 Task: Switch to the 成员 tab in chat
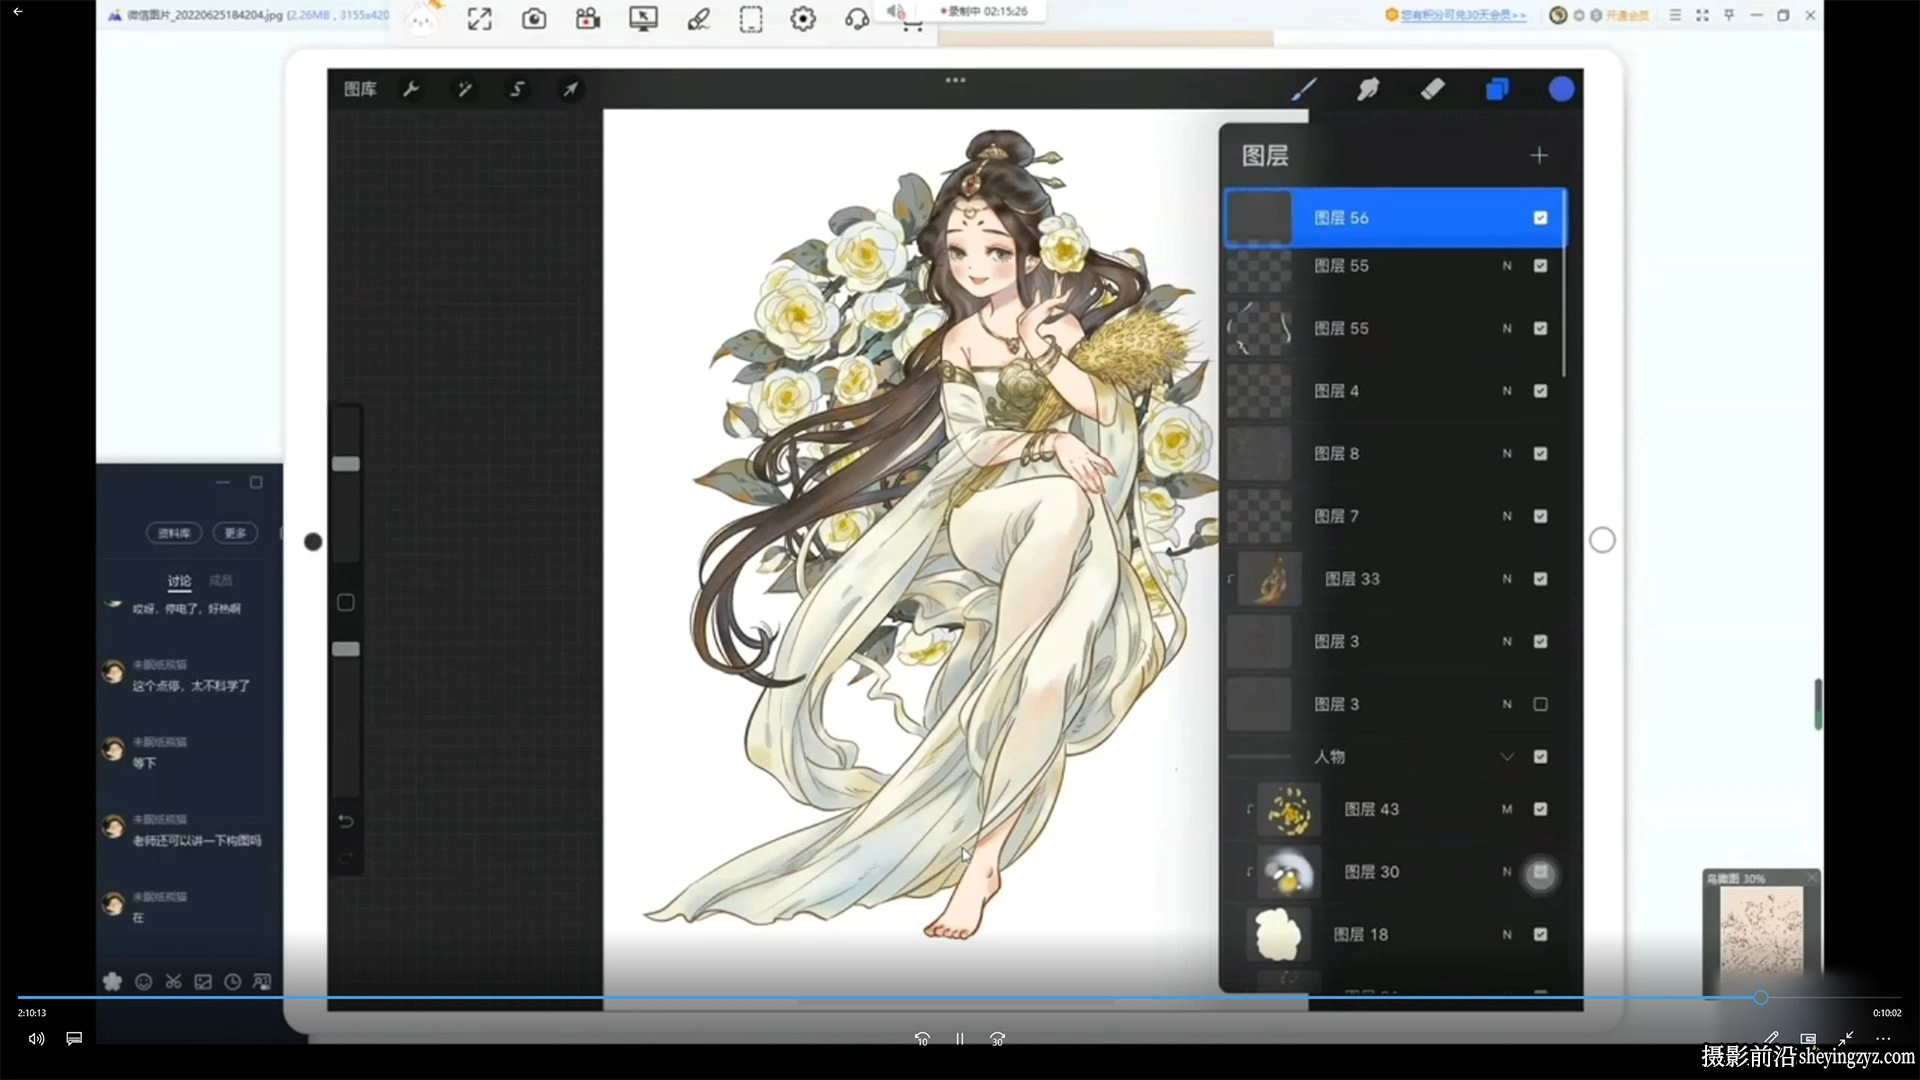(x=220, y=580)
